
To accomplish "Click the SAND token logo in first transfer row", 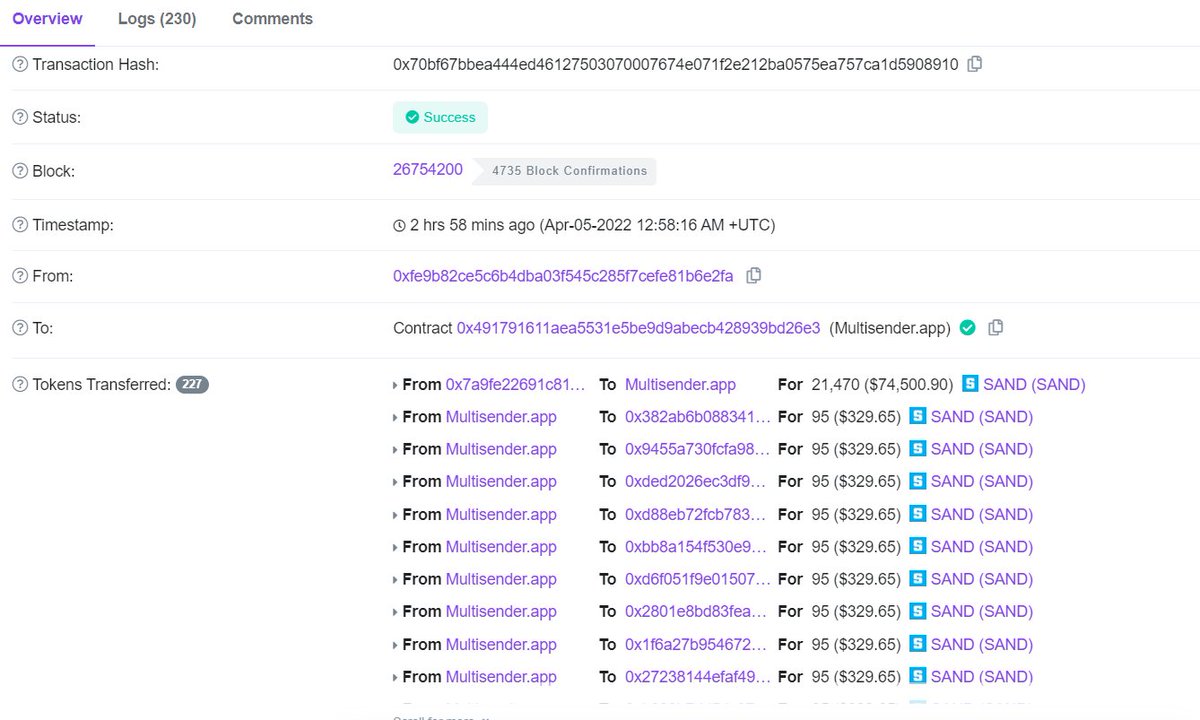I will coord(968,383).
